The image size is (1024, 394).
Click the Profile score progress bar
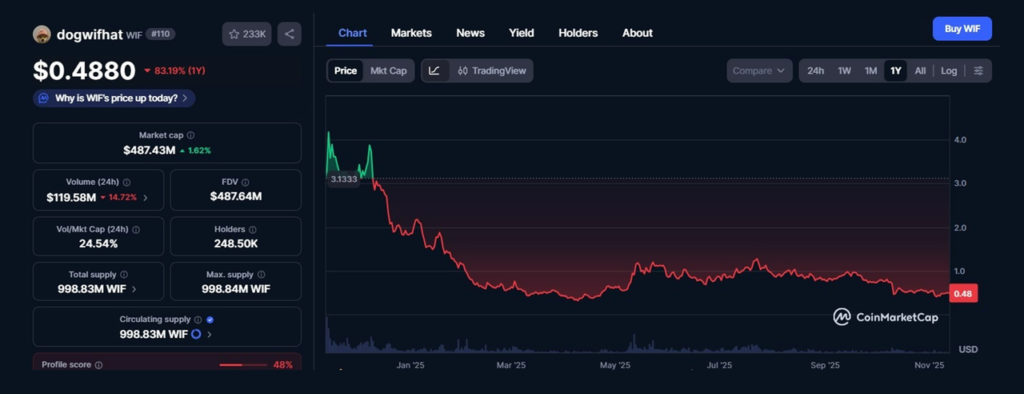[243, 365]
